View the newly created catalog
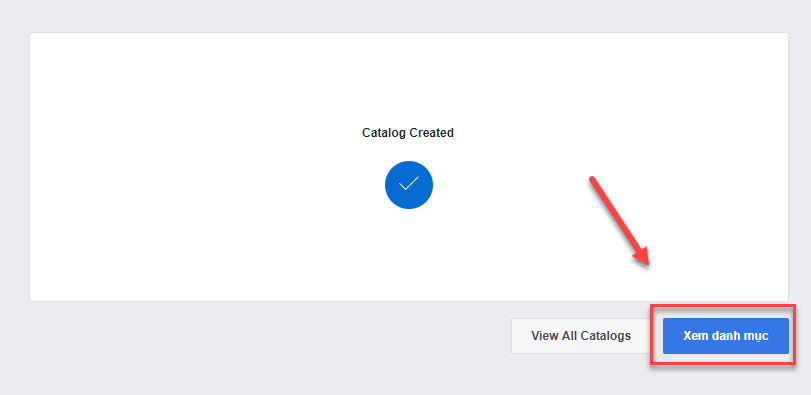The width and height of the screenshot is (811, 395). click(726, 336)
